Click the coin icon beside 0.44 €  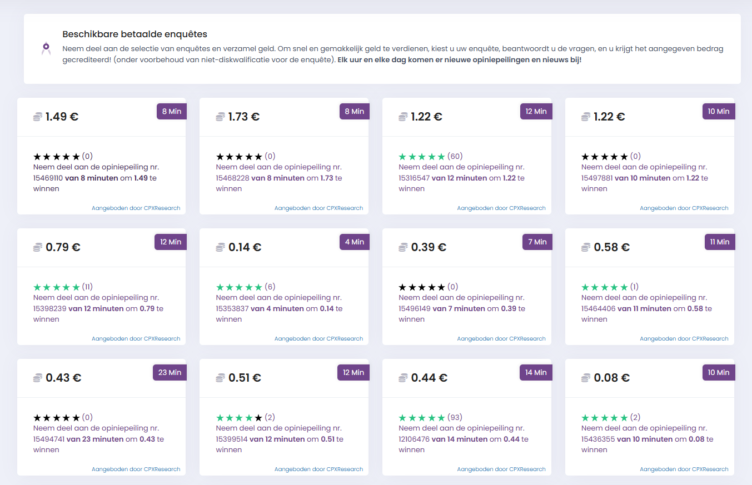(x=404, y=378)
